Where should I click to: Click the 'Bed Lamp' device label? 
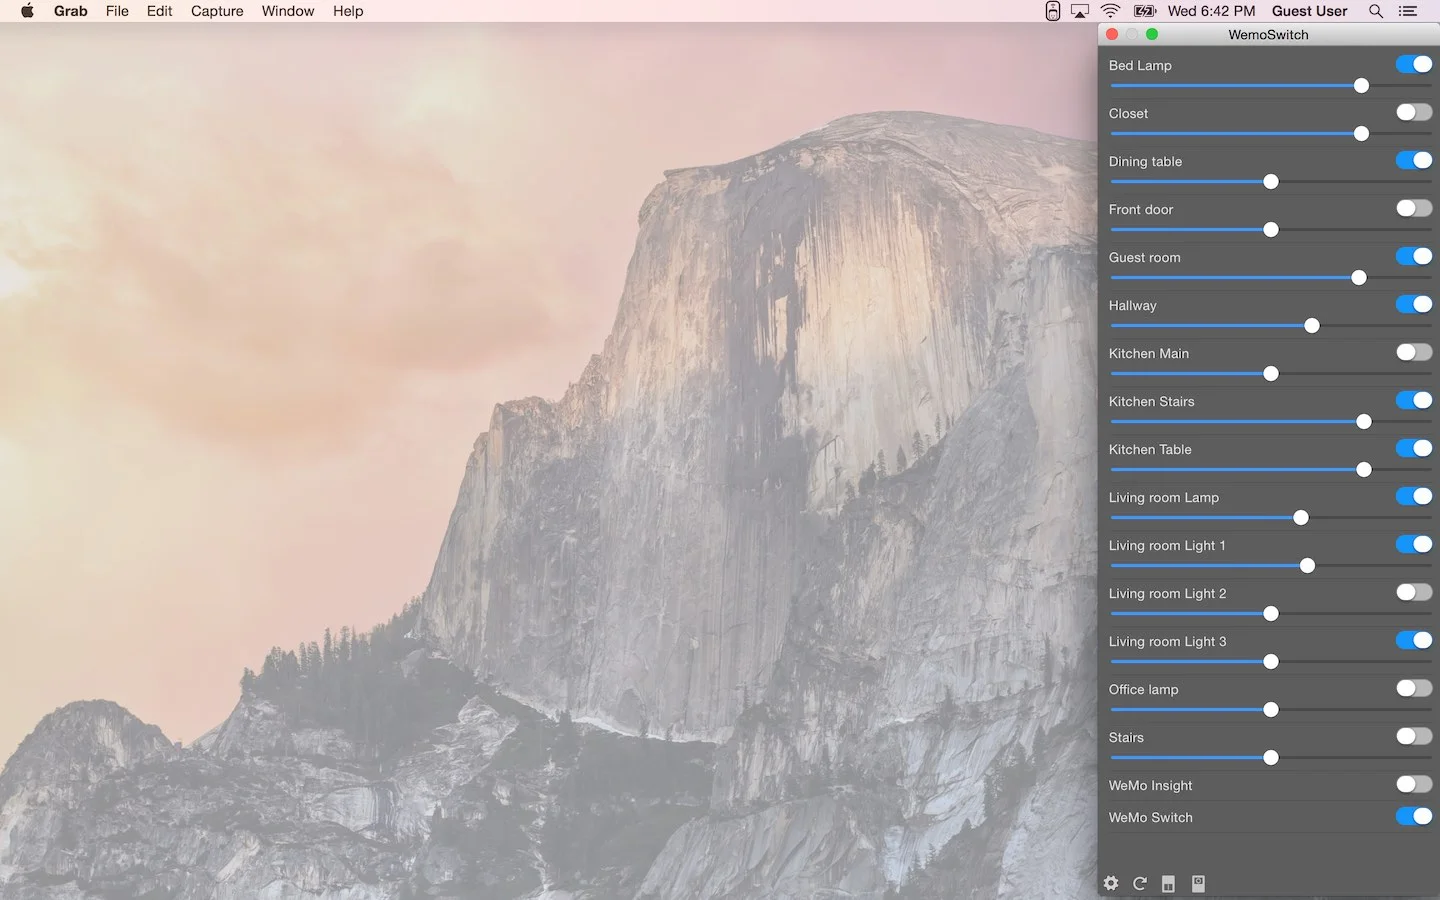[x=1140, y=65]
